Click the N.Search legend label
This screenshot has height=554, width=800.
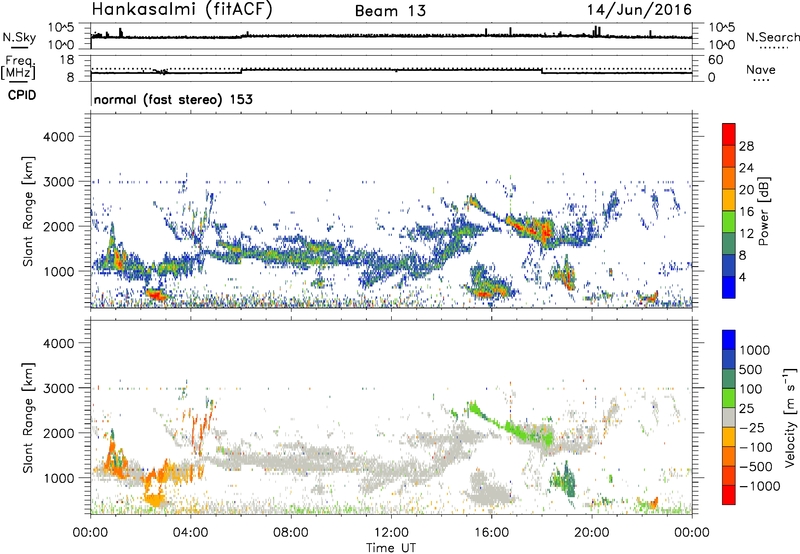(772, 37)
